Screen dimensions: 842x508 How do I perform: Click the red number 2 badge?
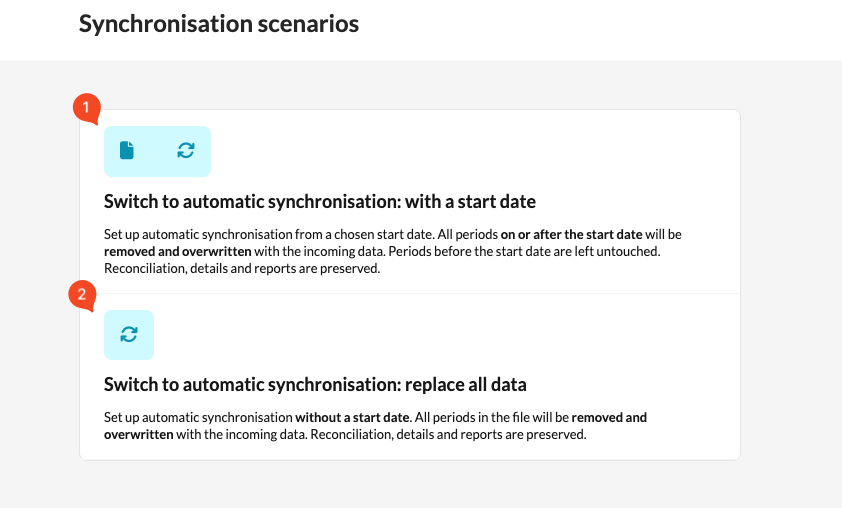(x=82, y=294)
